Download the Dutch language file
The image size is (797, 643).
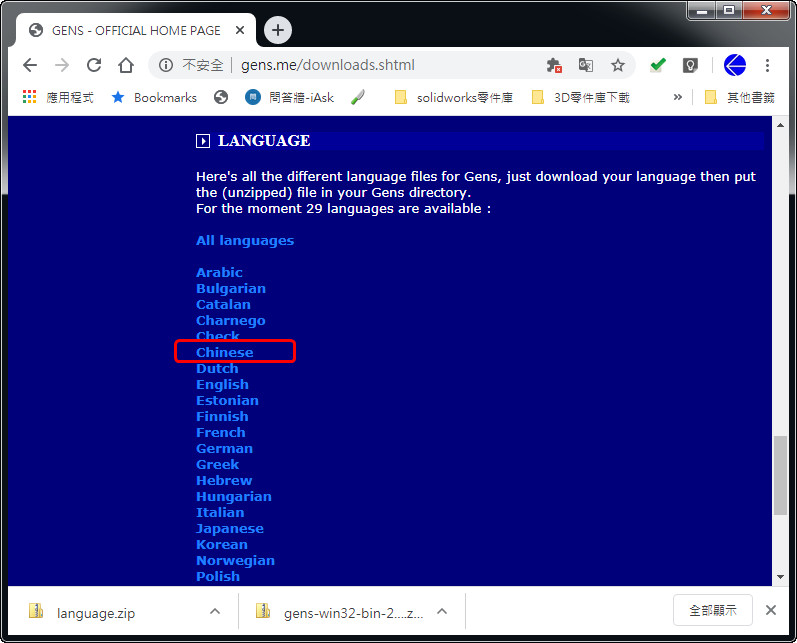pos(217,369)
